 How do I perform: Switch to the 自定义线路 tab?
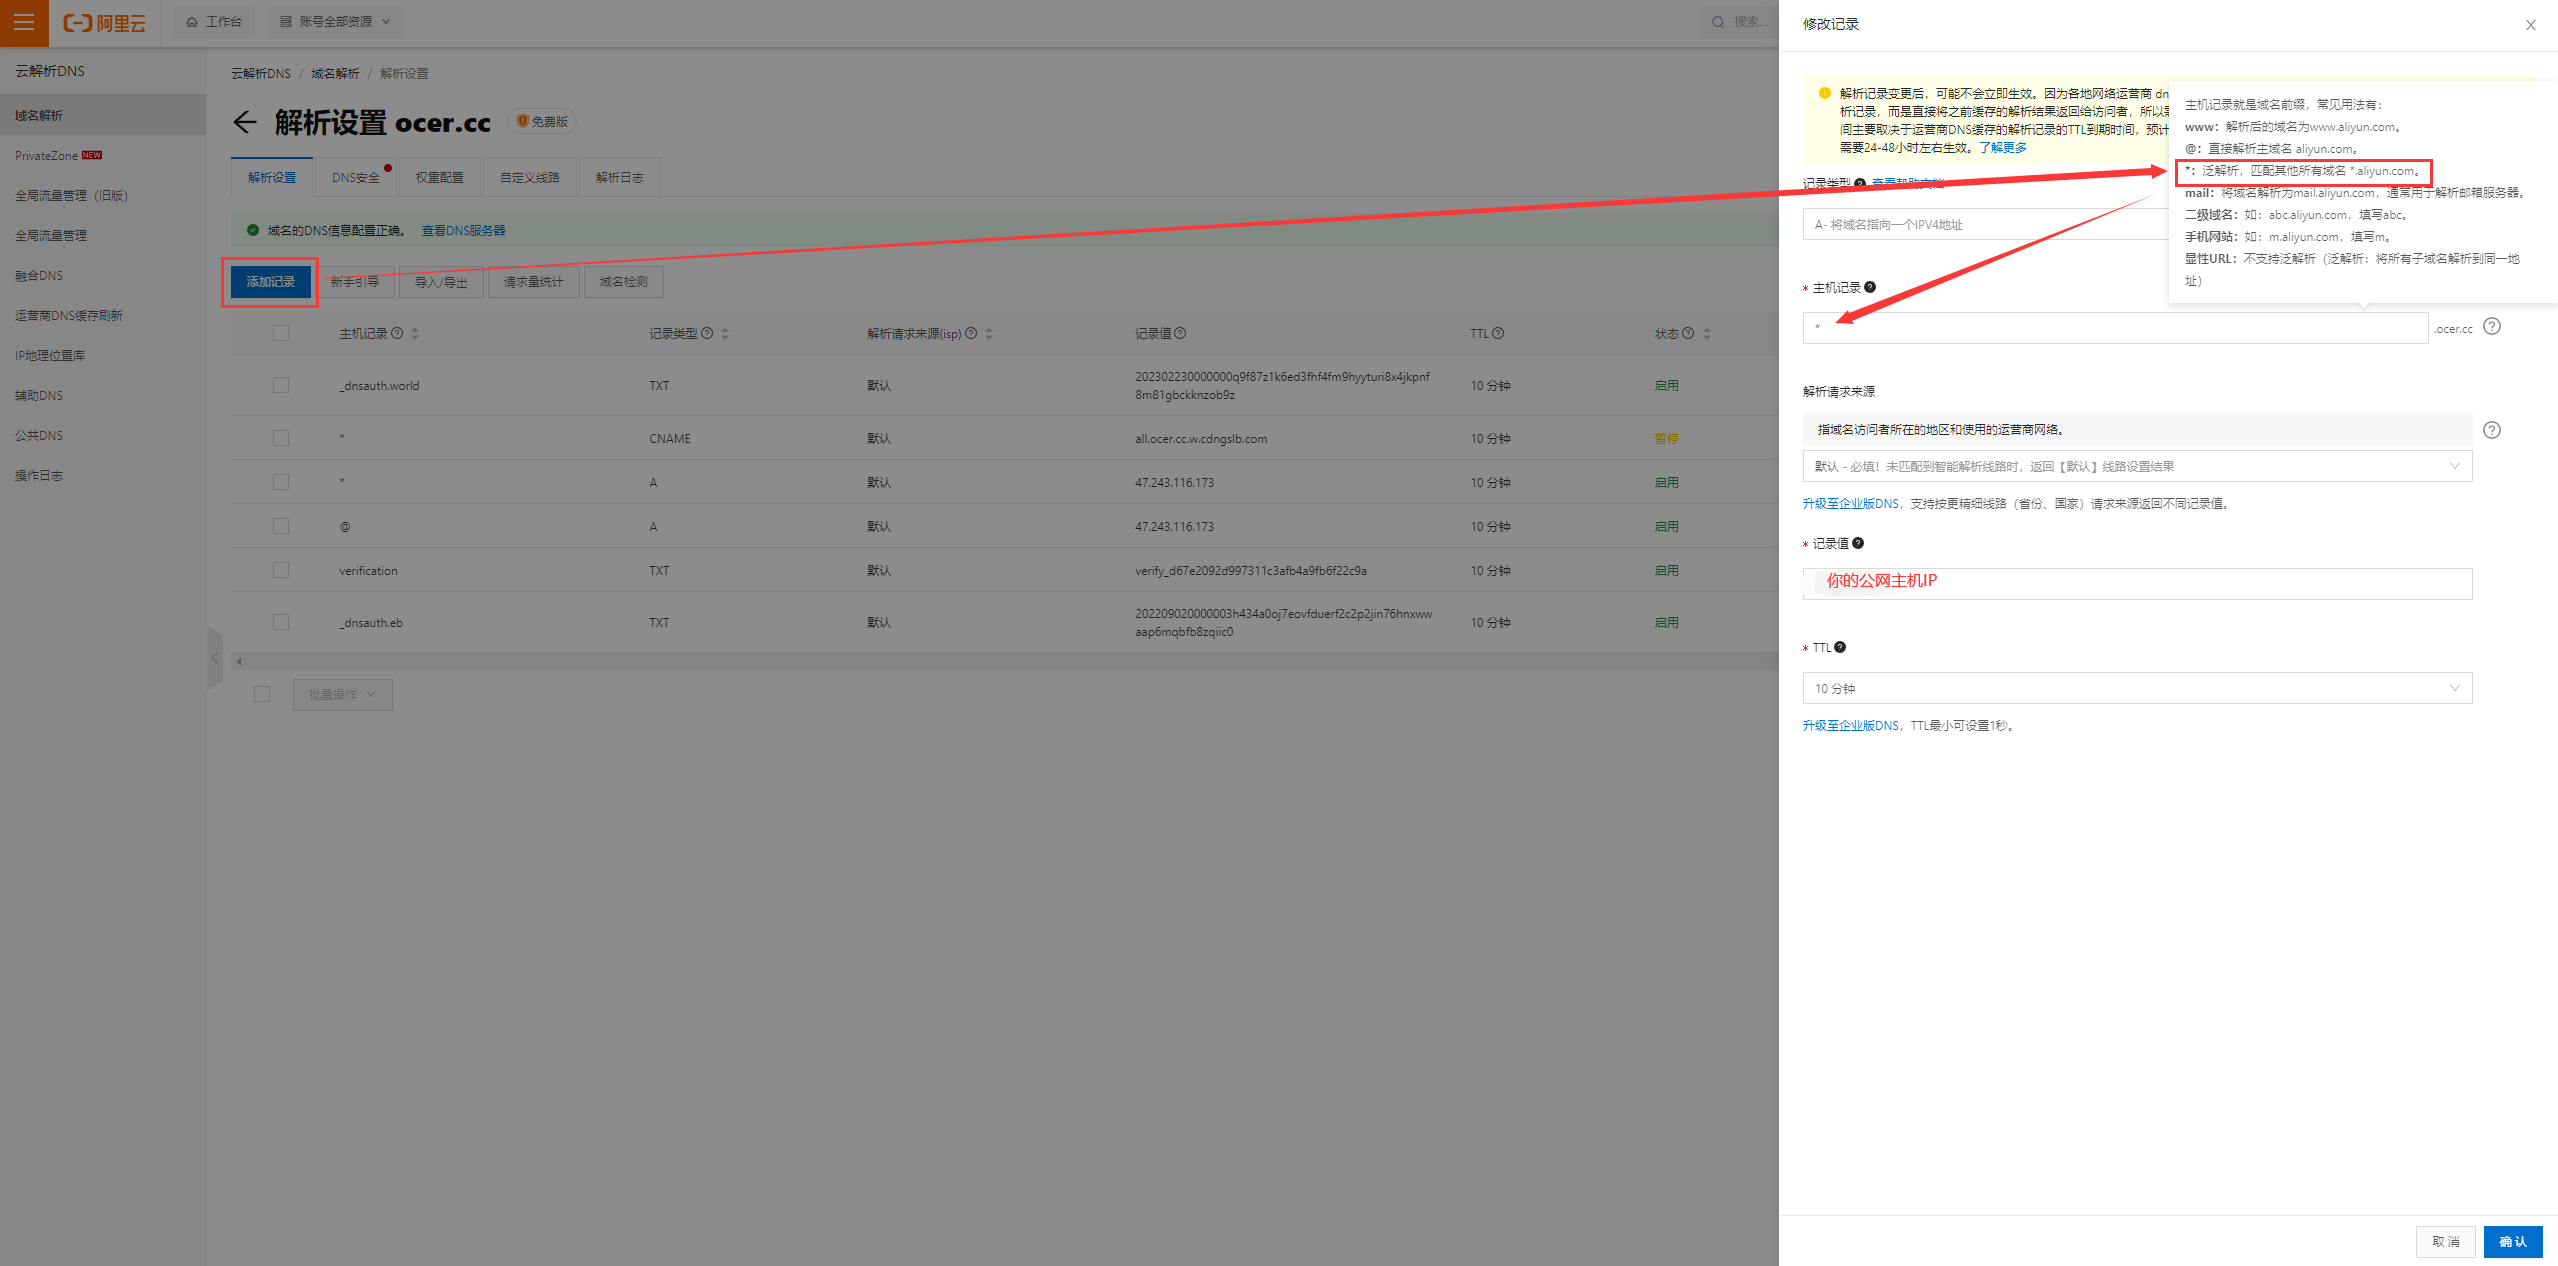pyautogui.click(x=530, y=177)
